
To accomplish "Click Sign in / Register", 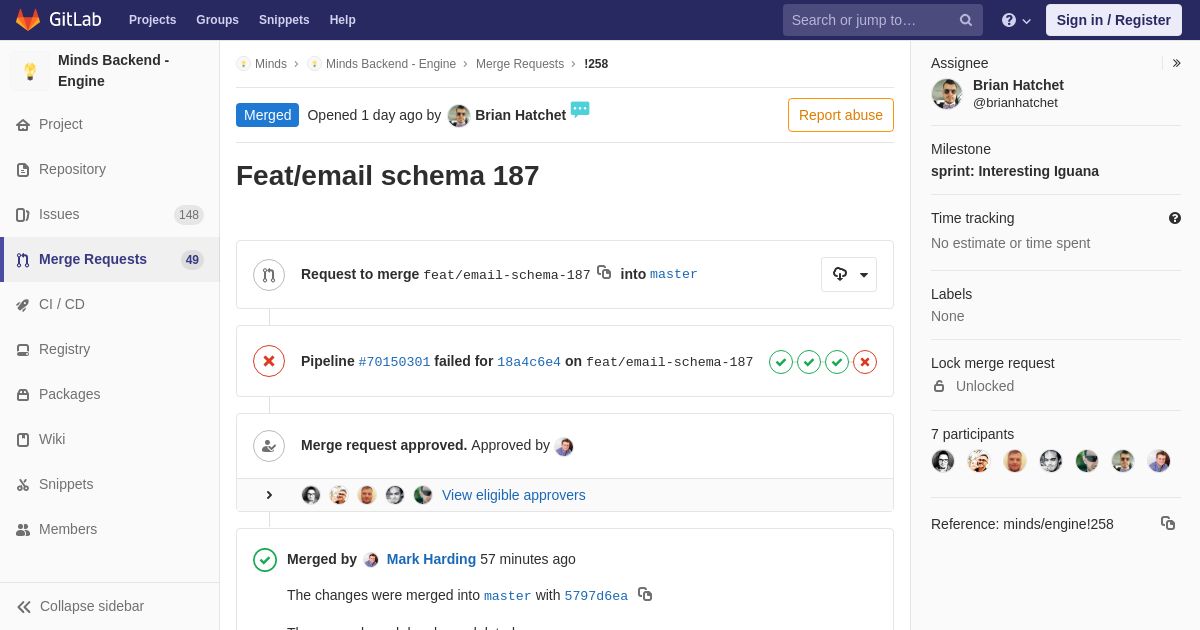I will [1114, 20].
